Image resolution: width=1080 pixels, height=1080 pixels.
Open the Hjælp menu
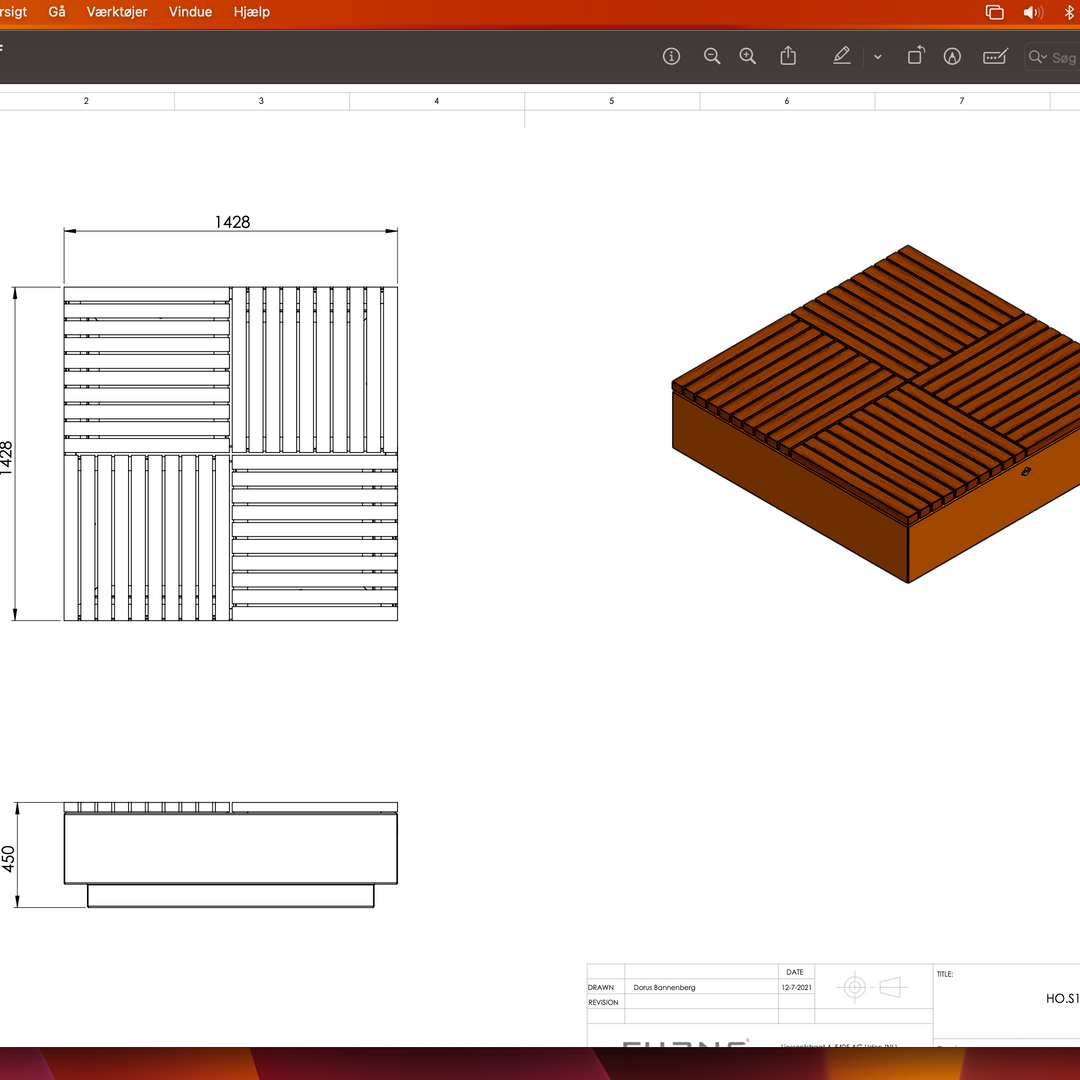(x=251, y=12)
